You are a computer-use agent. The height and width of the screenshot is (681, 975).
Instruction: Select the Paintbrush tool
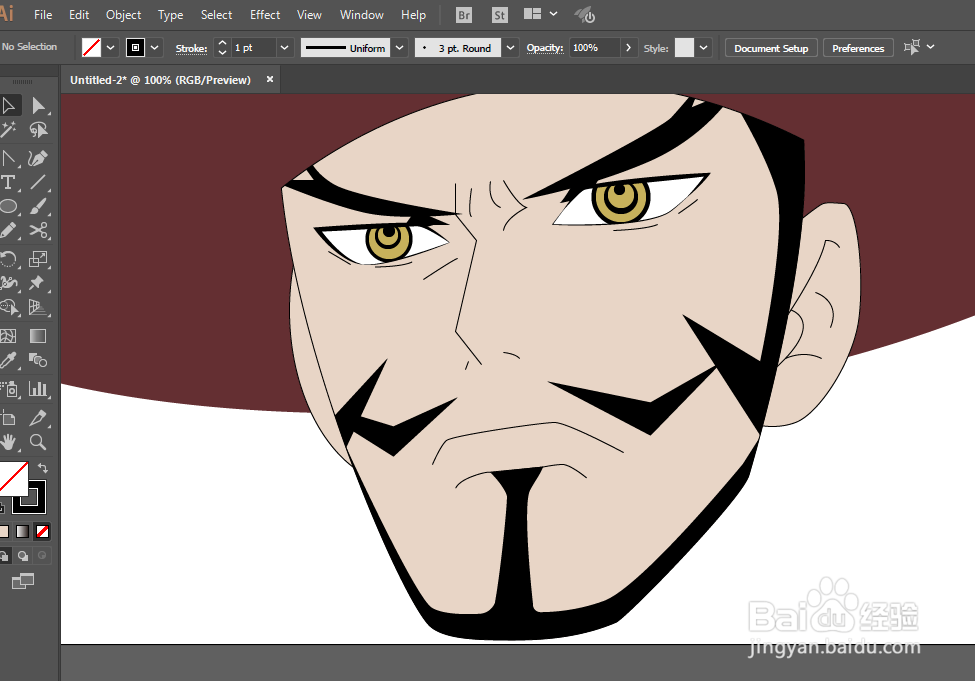click(x=39, y=206)
